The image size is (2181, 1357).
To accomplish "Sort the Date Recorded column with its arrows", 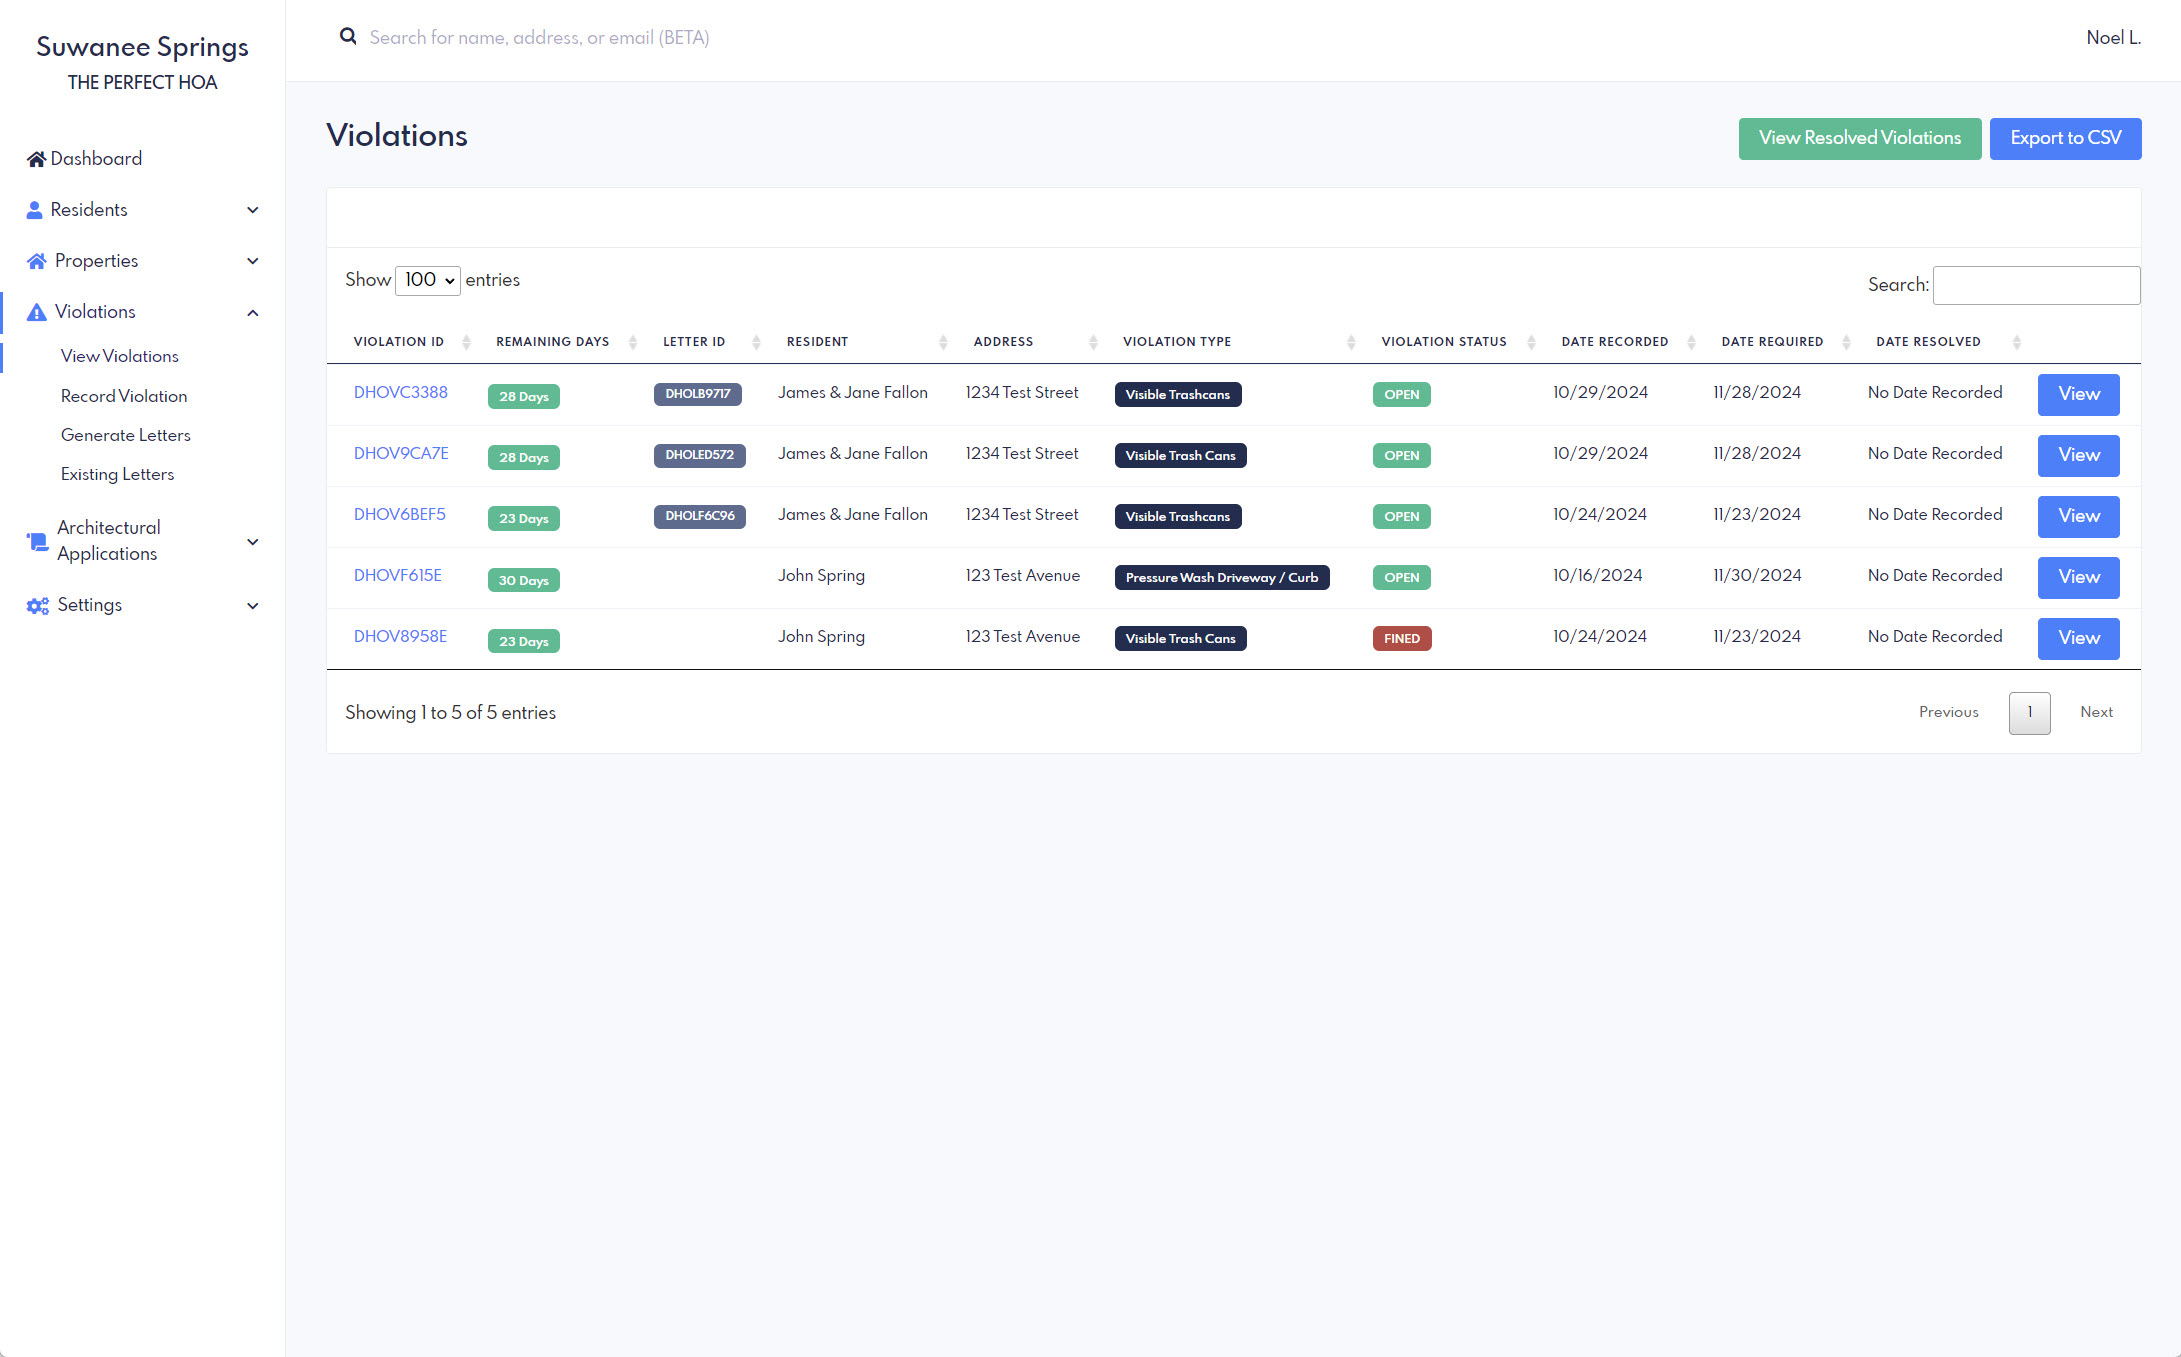I will 1691,341.
